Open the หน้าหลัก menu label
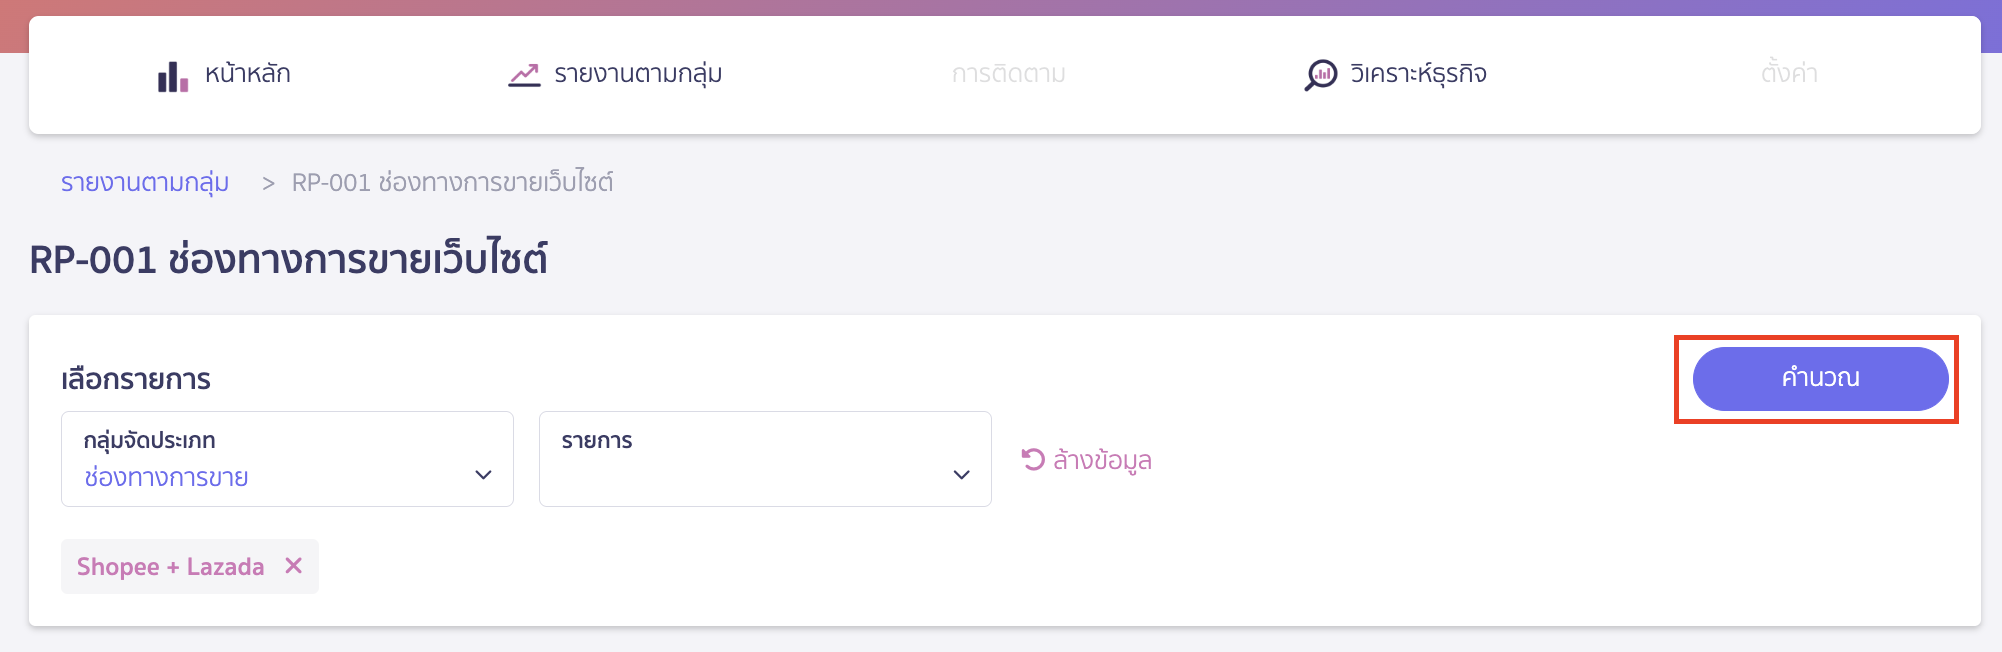 pyautogui.click(x=247, y=74)
